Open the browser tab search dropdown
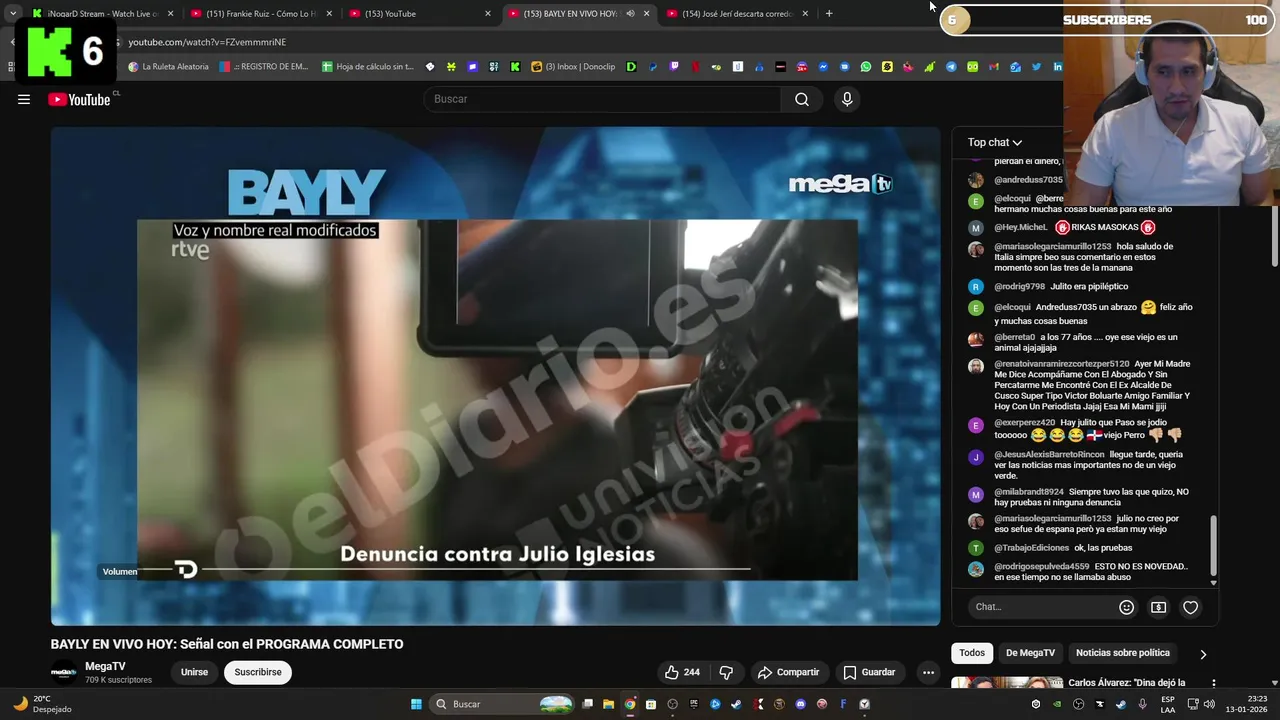This screenshot has height=720, width=1280. [x=12, y=13]
